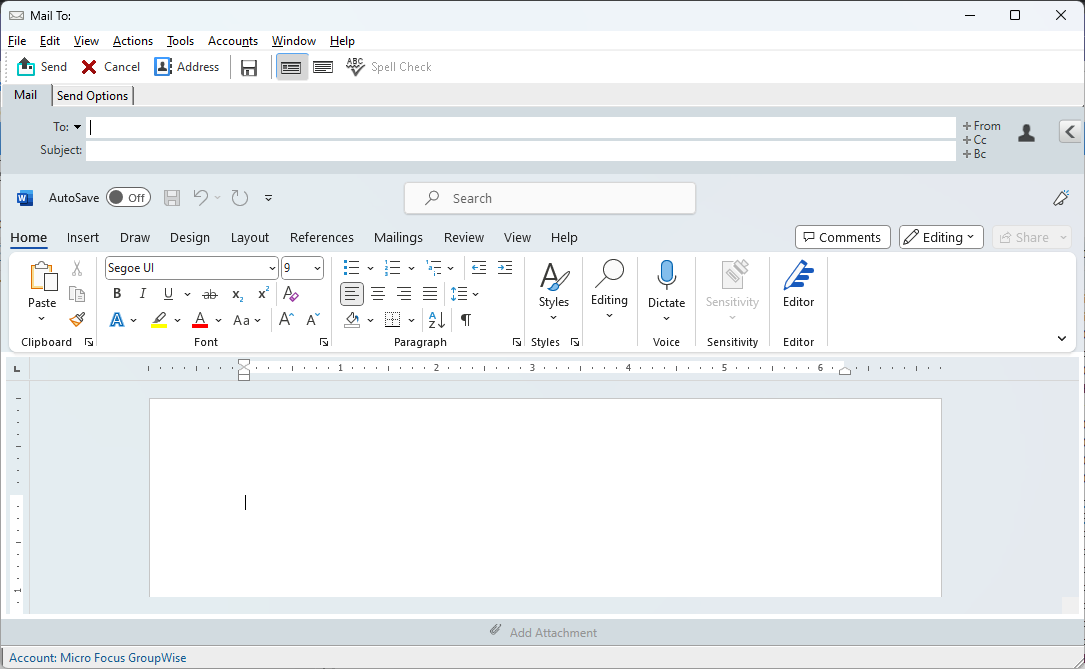Click the Format Painter icon

pos(77,319)
